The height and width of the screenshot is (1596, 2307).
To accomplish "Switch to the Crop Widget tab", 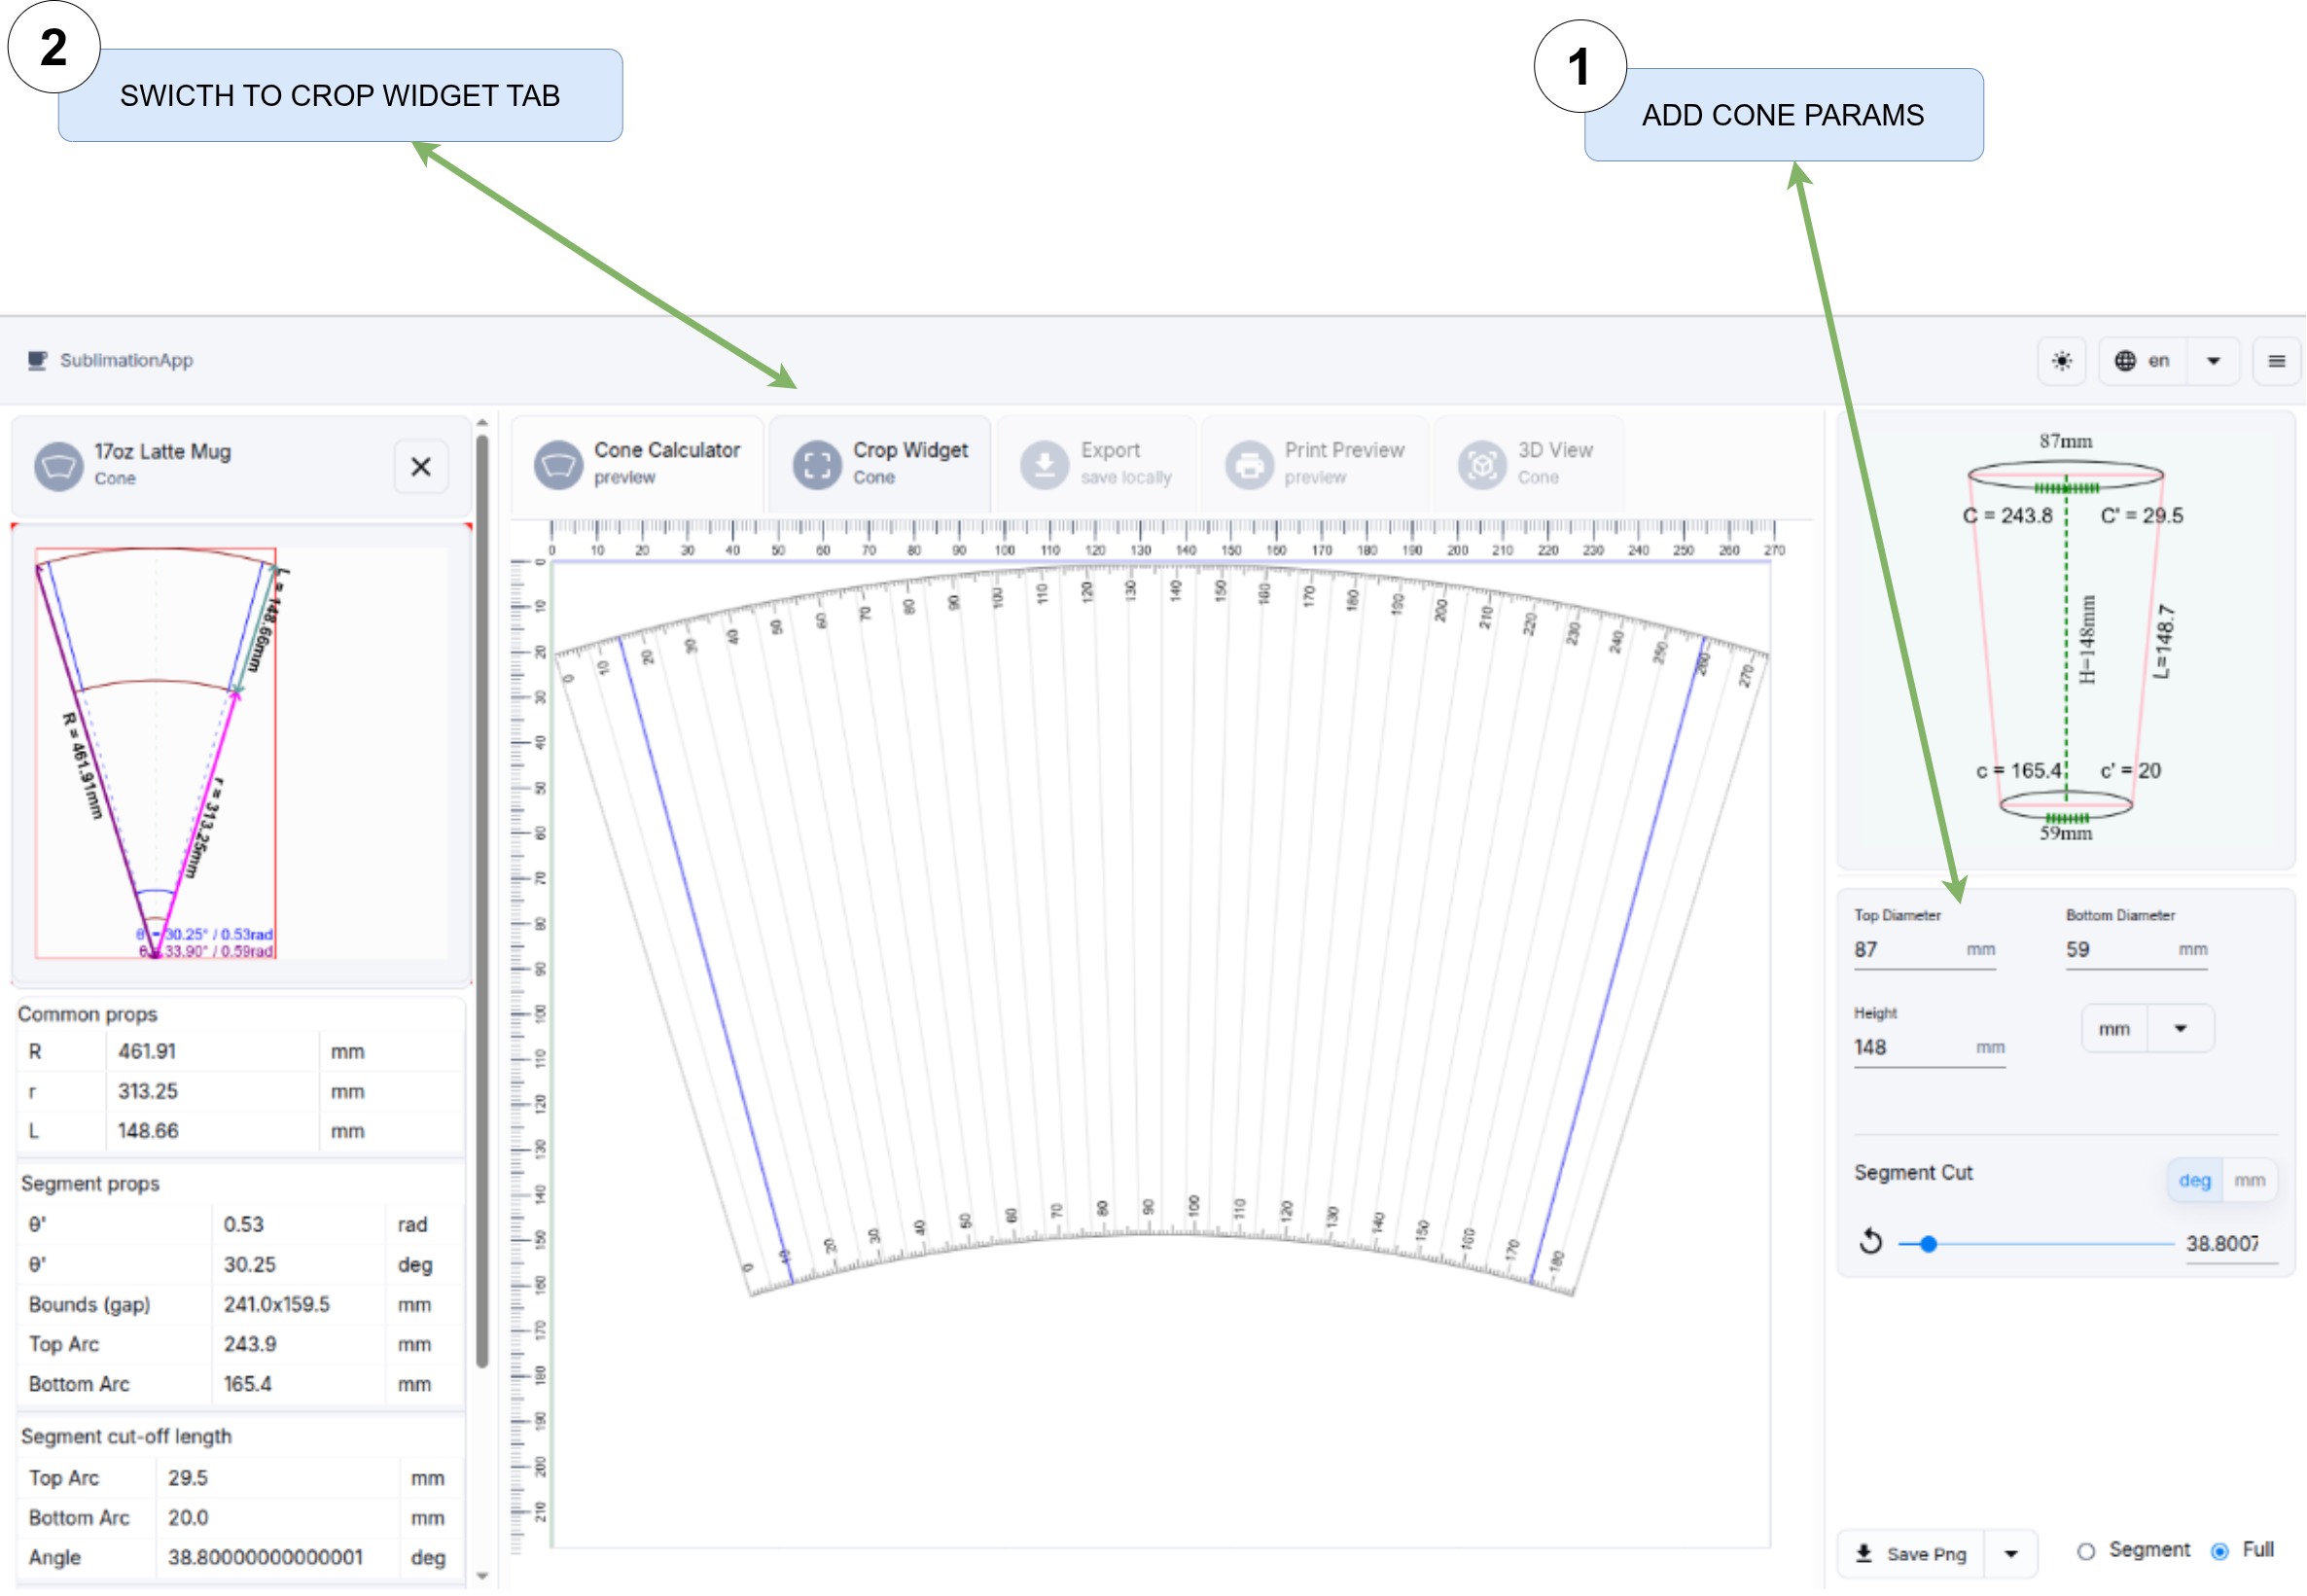I will [878, 463].
